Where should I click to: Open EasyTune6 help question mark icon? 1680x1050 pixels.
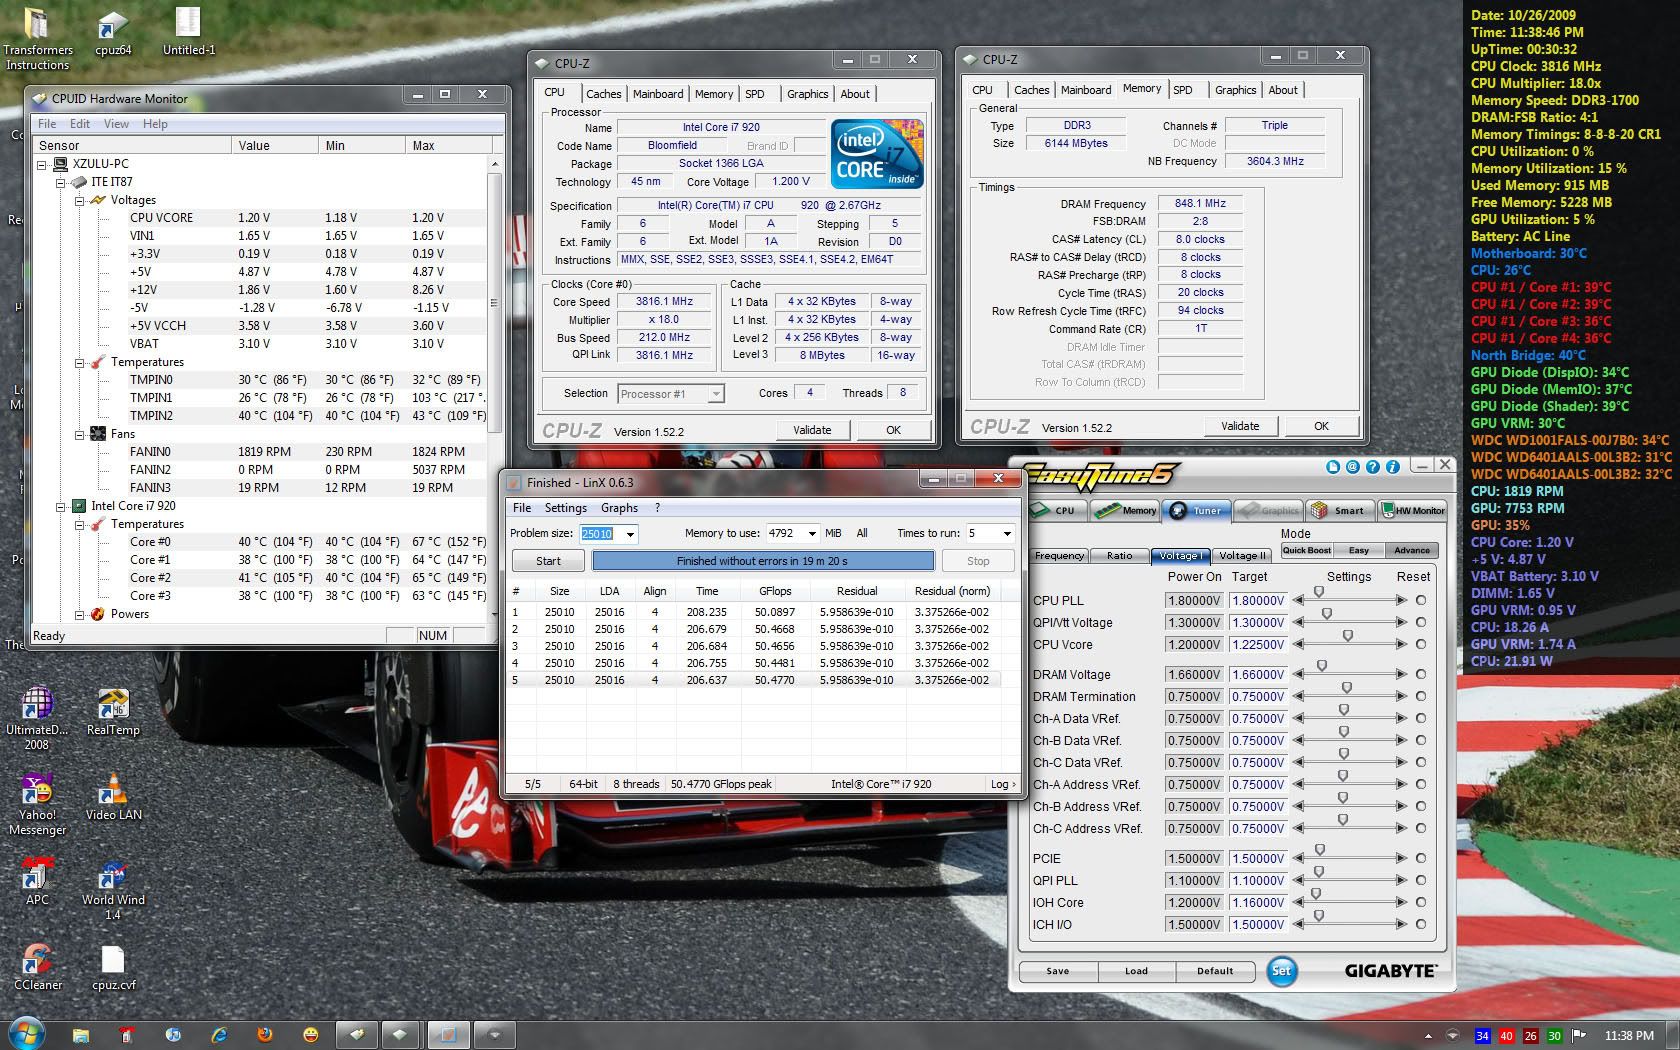[1372, 466]
